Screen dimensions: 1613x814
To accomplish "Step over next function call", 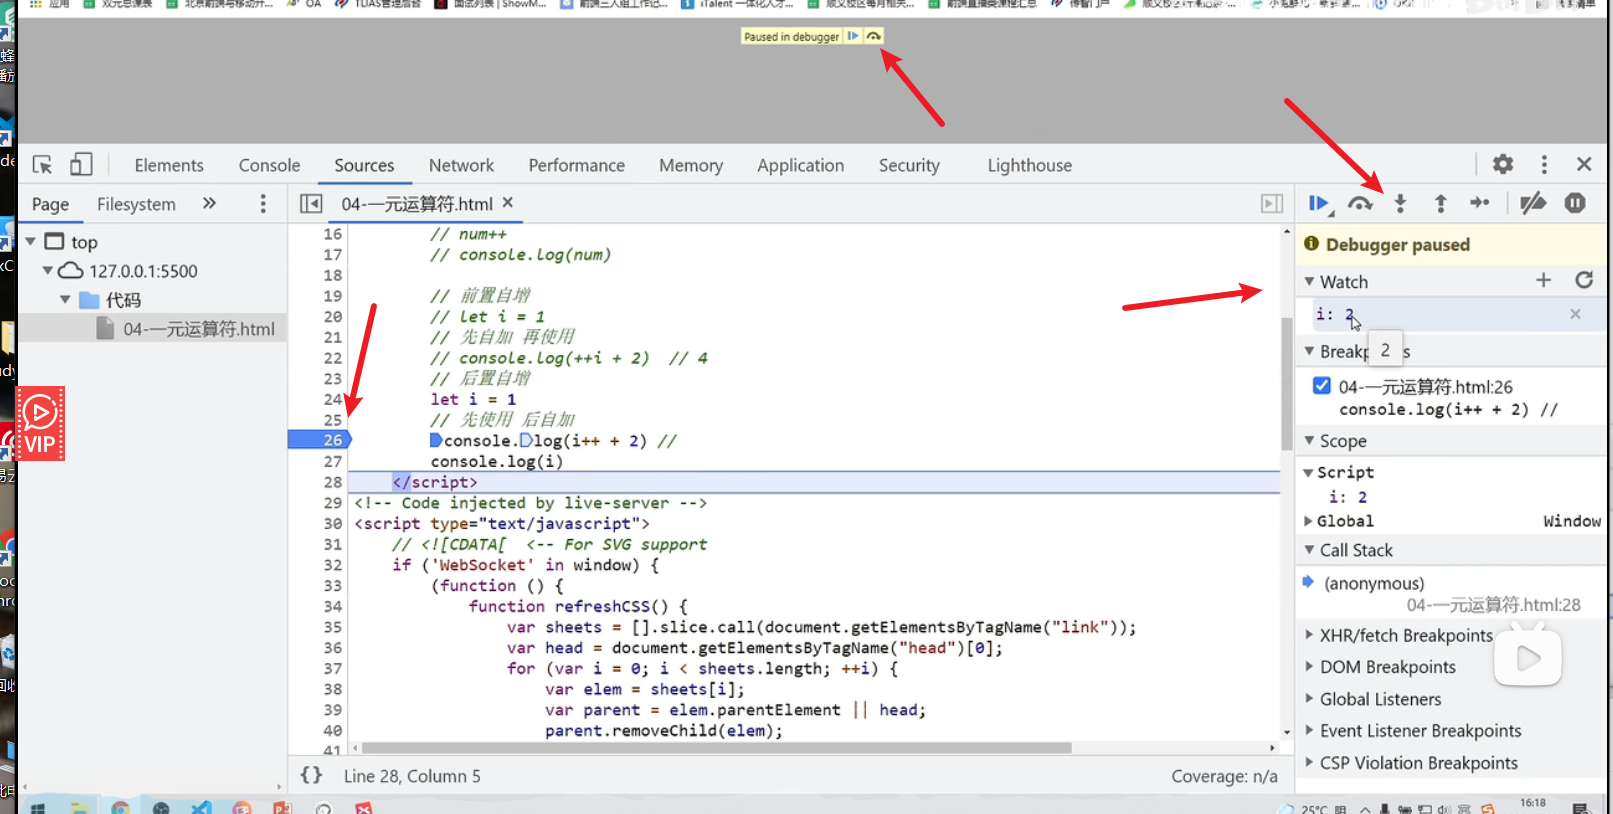I will click(x=1360, y=204).
